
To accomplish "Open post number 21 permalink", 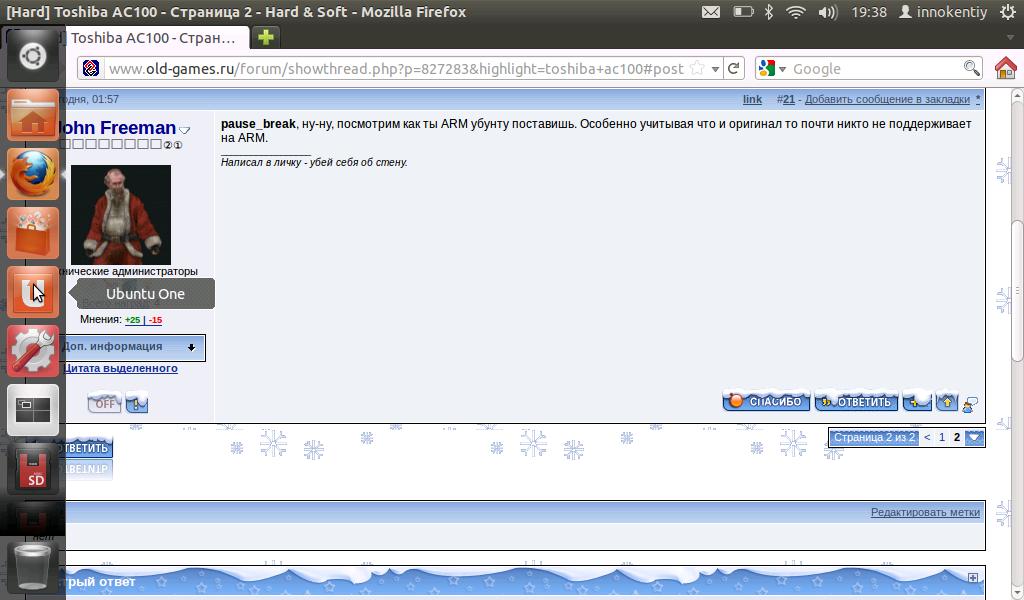I will (789, 99).
